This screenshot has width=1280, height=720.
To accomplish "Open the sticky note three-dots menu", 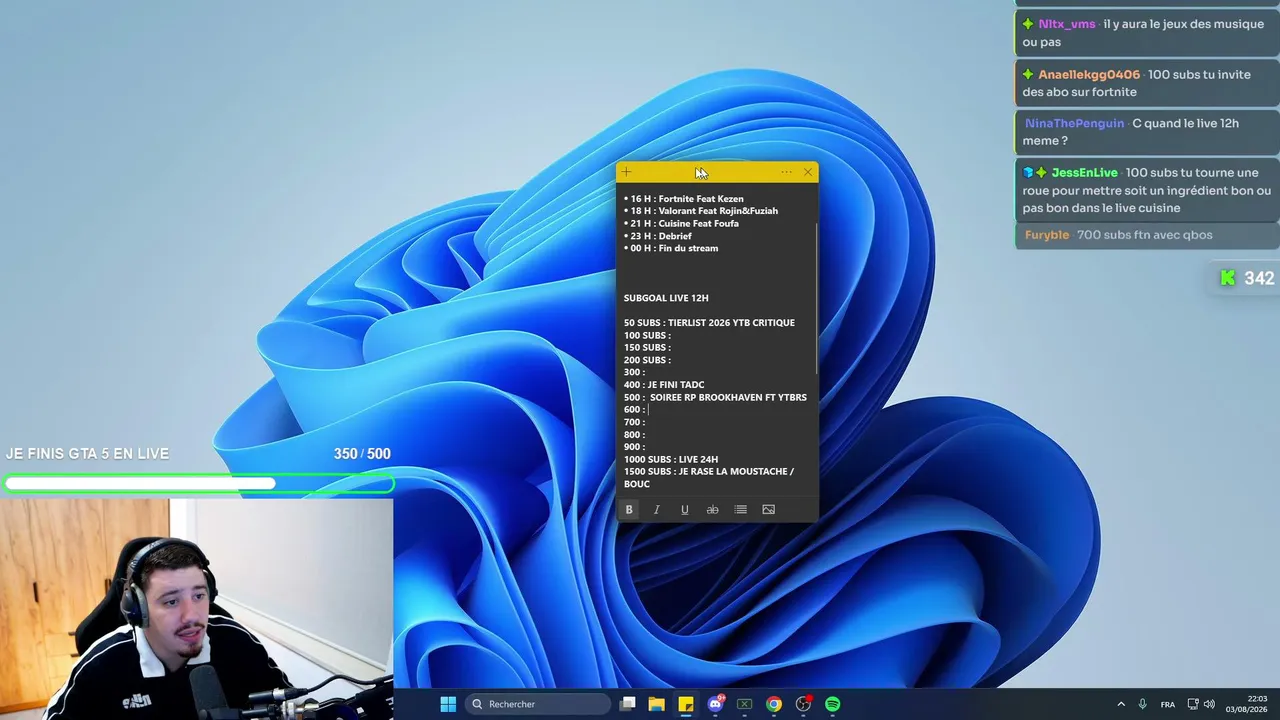I will pos(786,172).
